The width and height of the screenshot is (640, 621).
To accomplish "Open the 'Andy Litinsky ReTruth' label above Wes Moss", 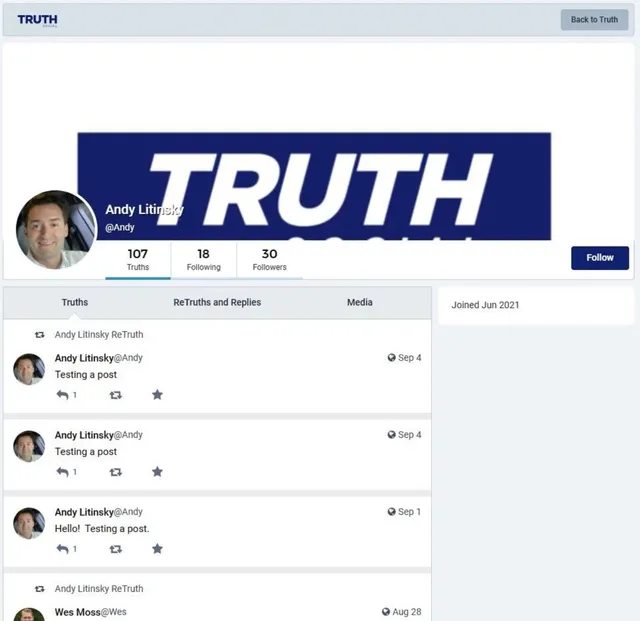I will pyautogui.click(x=99, y=589).
